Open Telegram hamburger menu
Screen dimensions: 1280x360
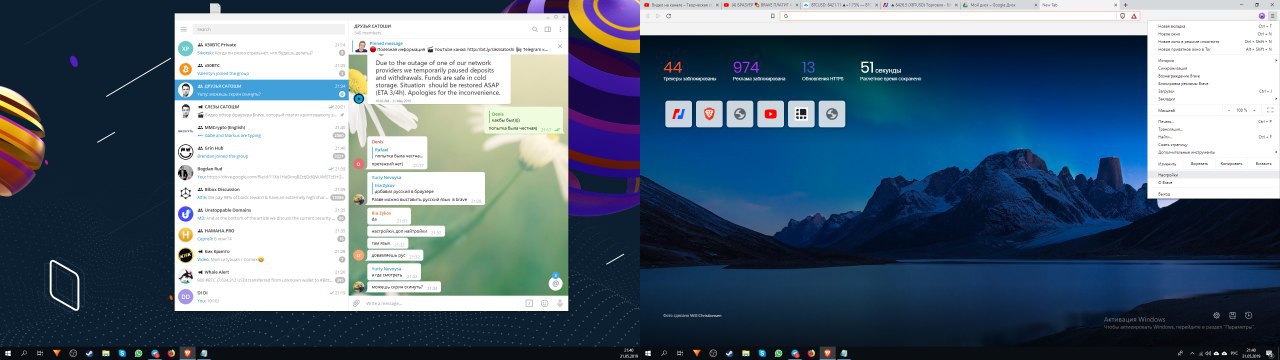click(184, 29)
